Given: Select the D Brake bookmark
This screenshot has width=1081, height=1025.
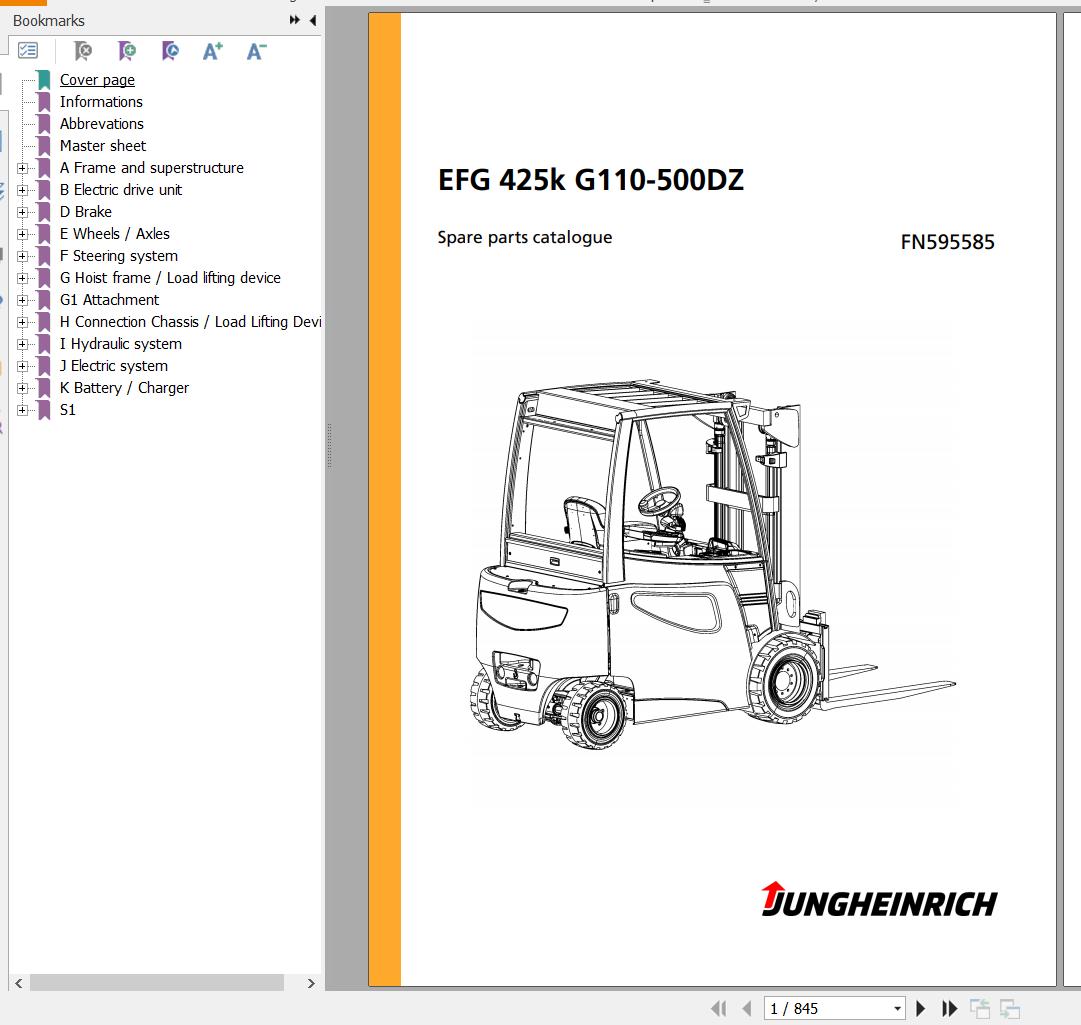Looking at the screenshot, I should [86, 212].
